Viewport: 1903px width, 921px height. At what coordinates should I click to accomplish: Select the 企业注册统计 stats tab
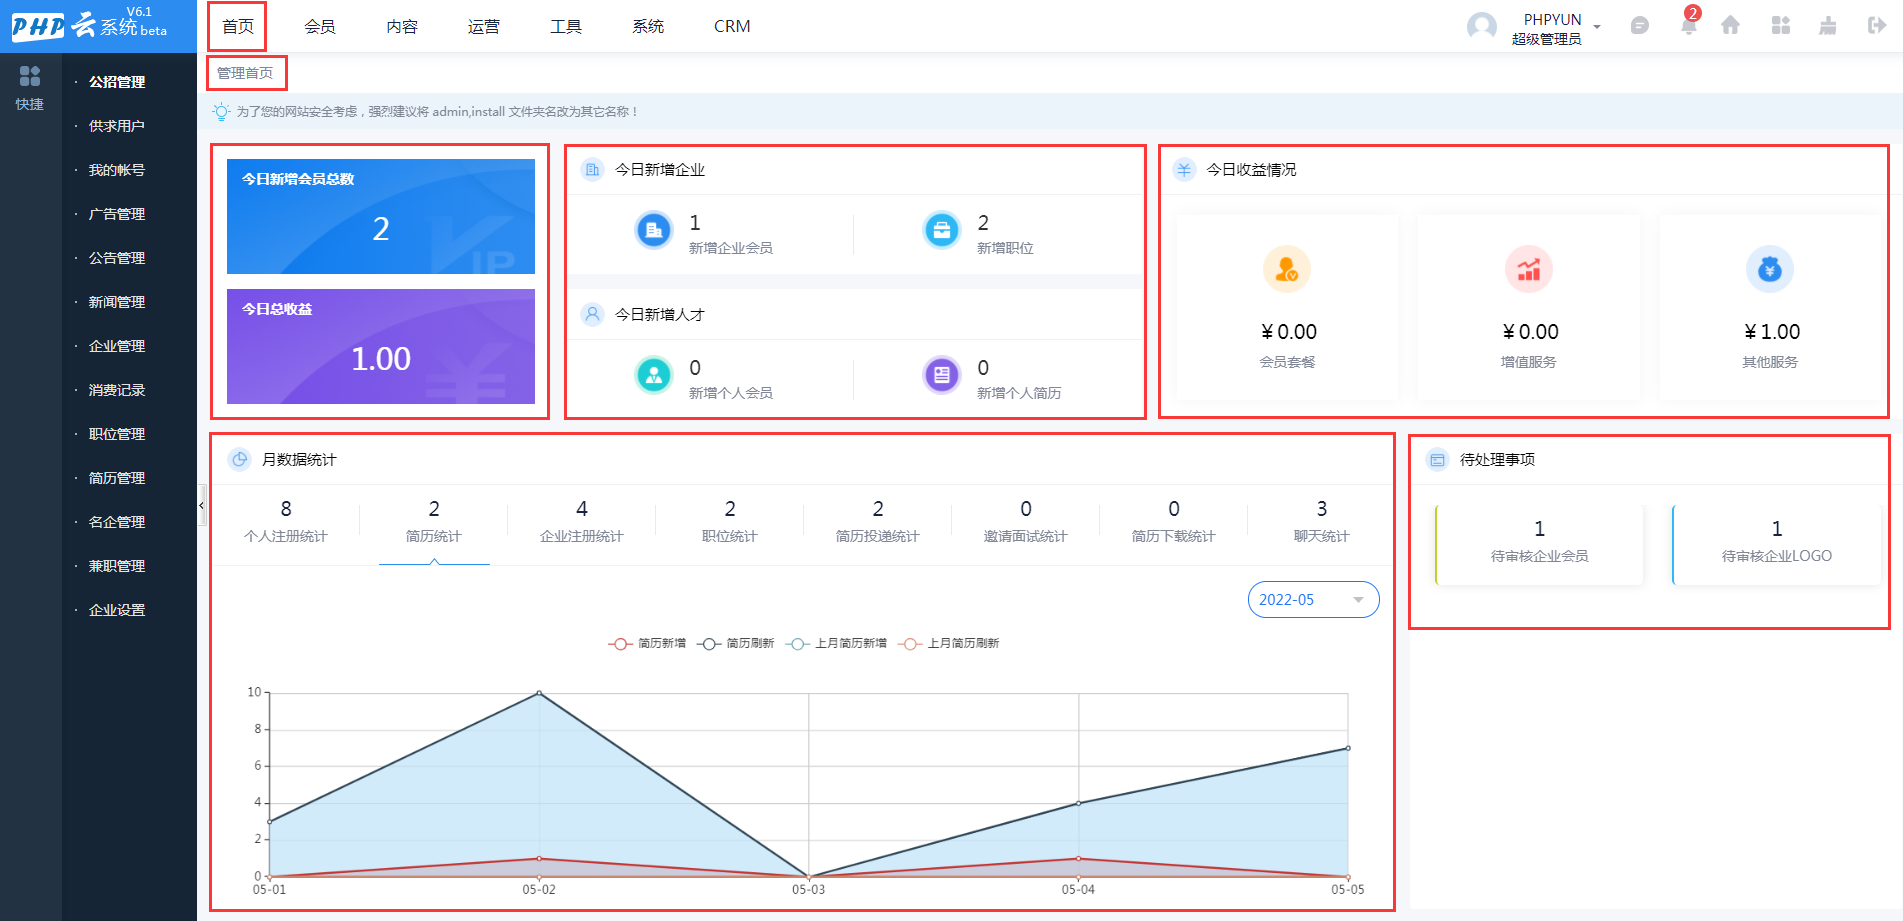[x=582, y=522]
